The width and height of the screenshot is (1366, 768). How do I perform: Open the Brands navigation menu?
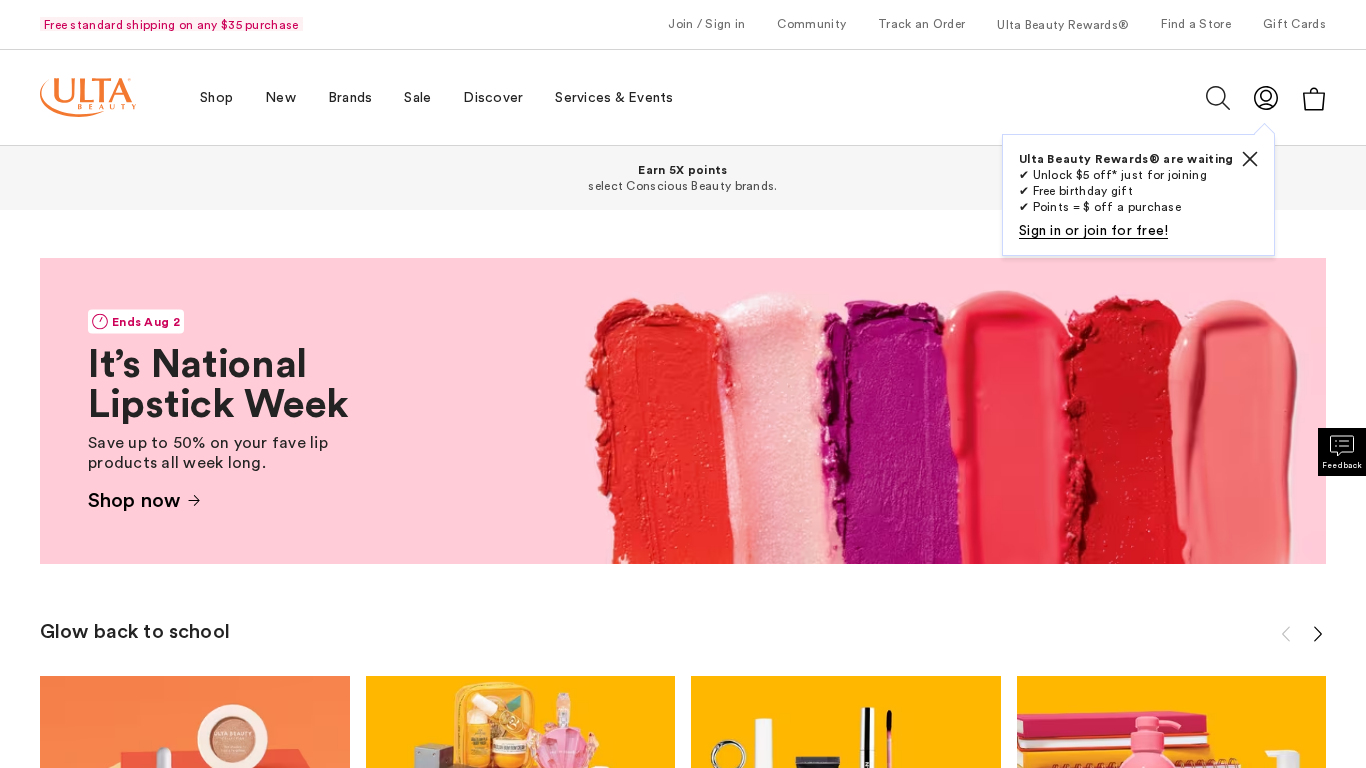350,97
